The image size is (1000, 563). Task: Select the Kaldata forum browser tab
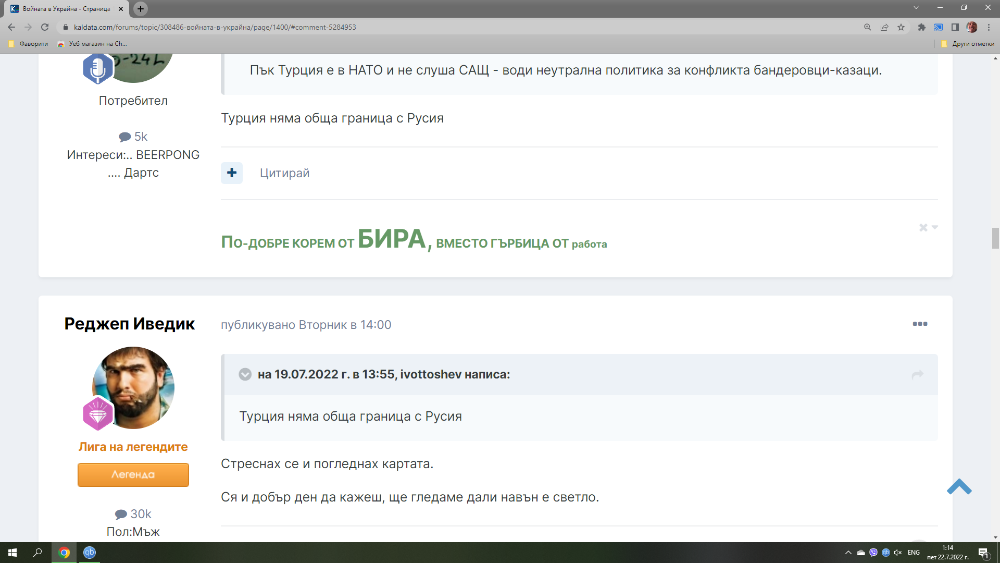[x=66, y=9]
